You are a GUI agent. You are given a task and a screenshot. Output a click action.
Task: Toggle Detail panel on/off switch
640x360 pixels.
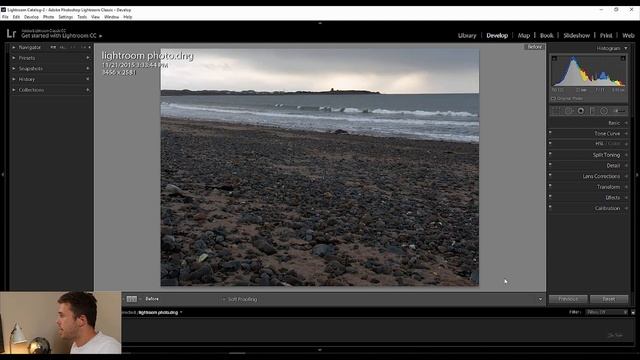pos(550,164)
